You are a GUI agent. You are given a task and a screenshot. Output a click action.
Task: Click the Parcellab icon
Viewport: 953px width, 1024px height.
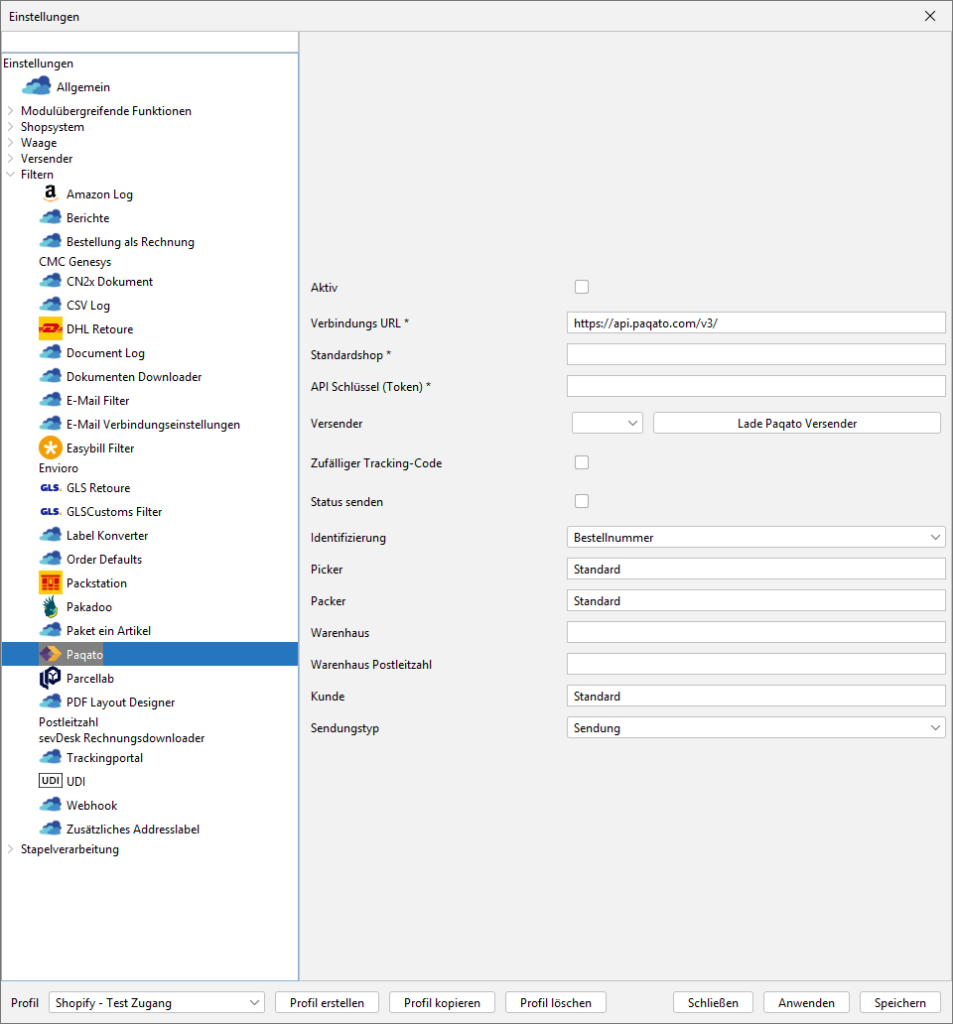[50, 679]
